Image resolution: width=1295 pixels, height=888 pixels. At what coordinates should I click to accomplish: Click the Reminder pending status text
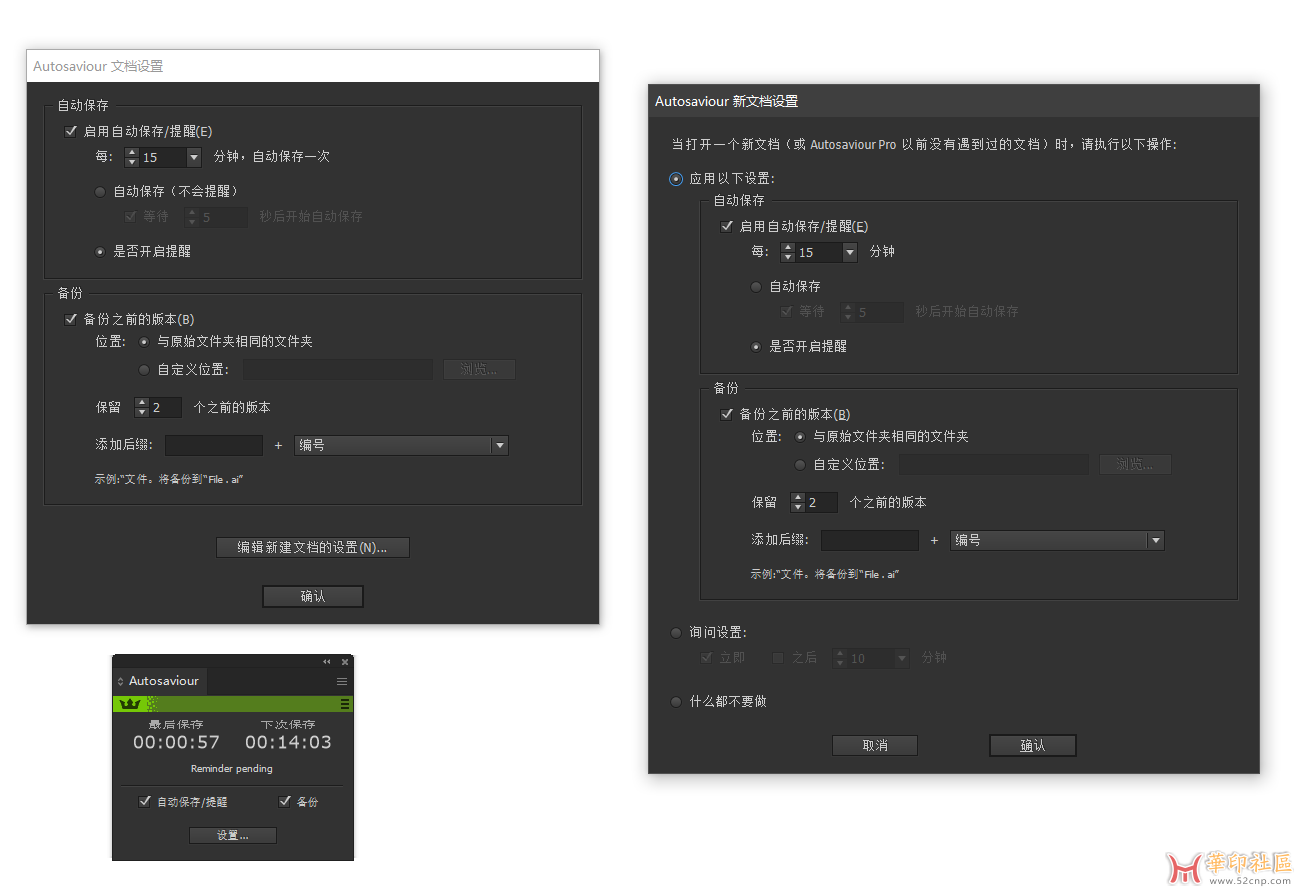pos(232,769)
